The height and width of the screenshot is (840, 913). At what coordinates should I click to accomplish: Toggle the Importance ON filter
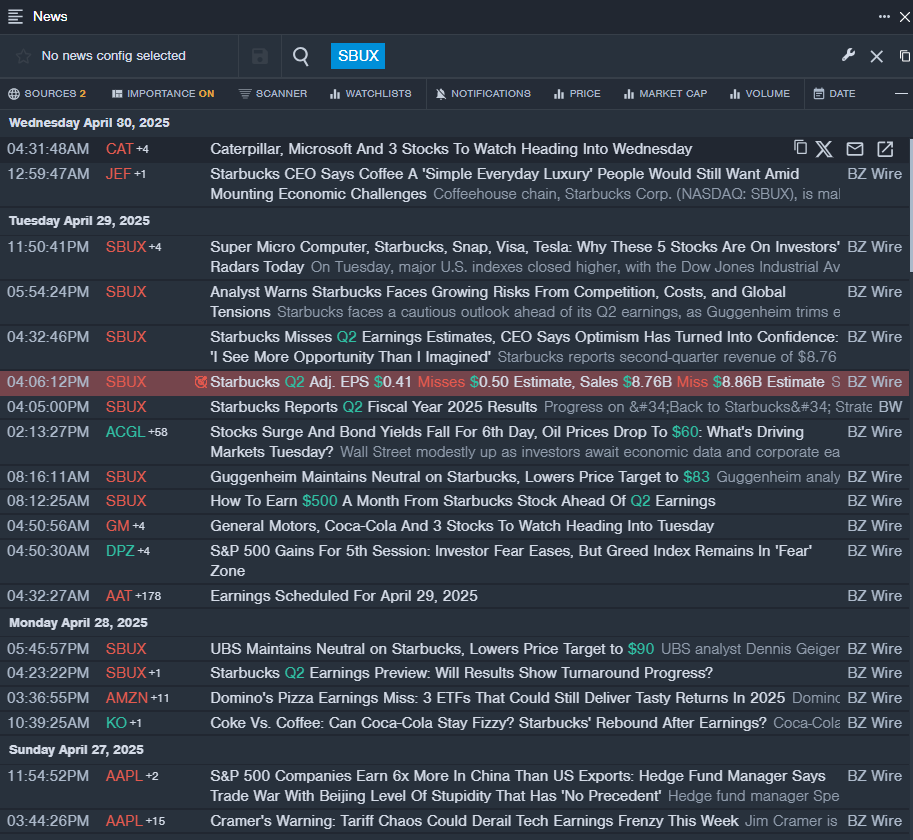pos(163,94)
